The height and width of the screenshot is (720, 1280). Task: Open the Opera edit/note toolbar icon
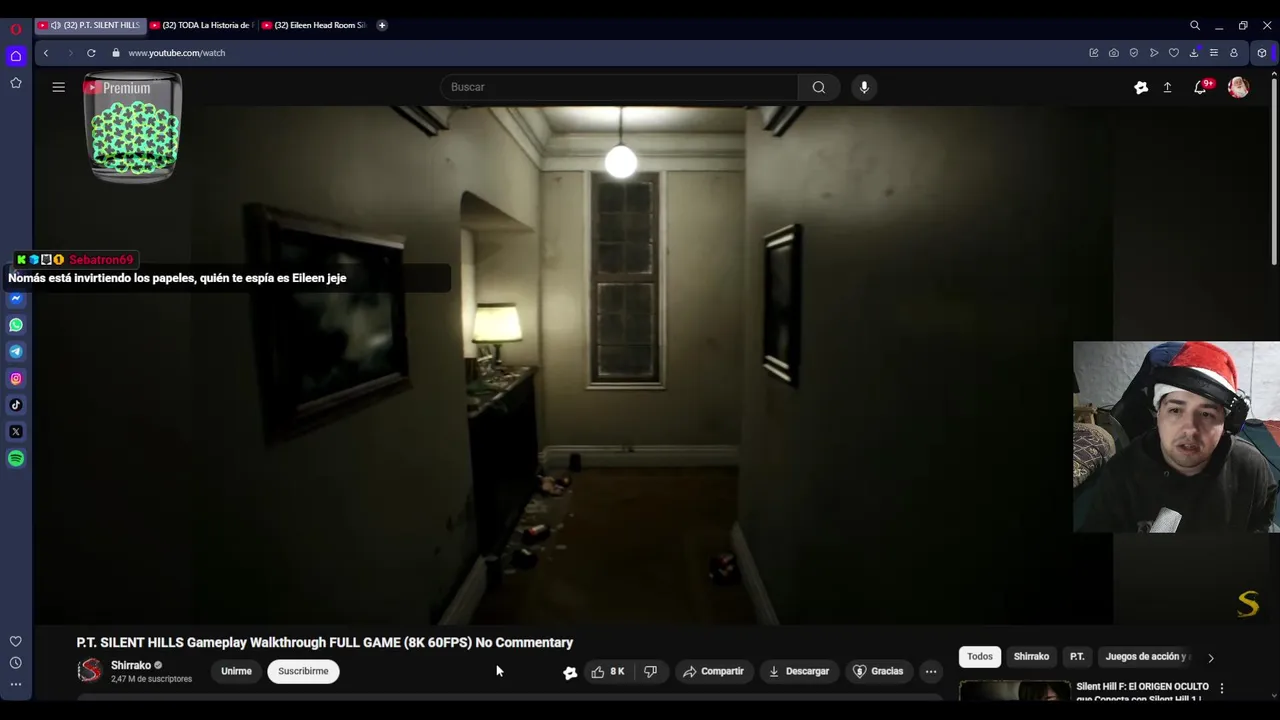1094,53
